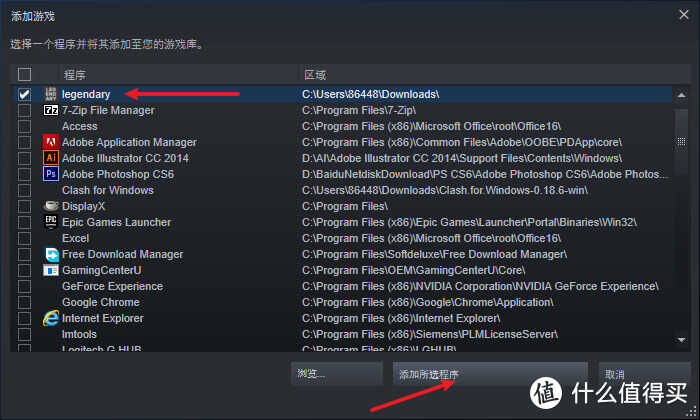
Task: Click the scrollbar up arrow
Action: click(681, 95)
